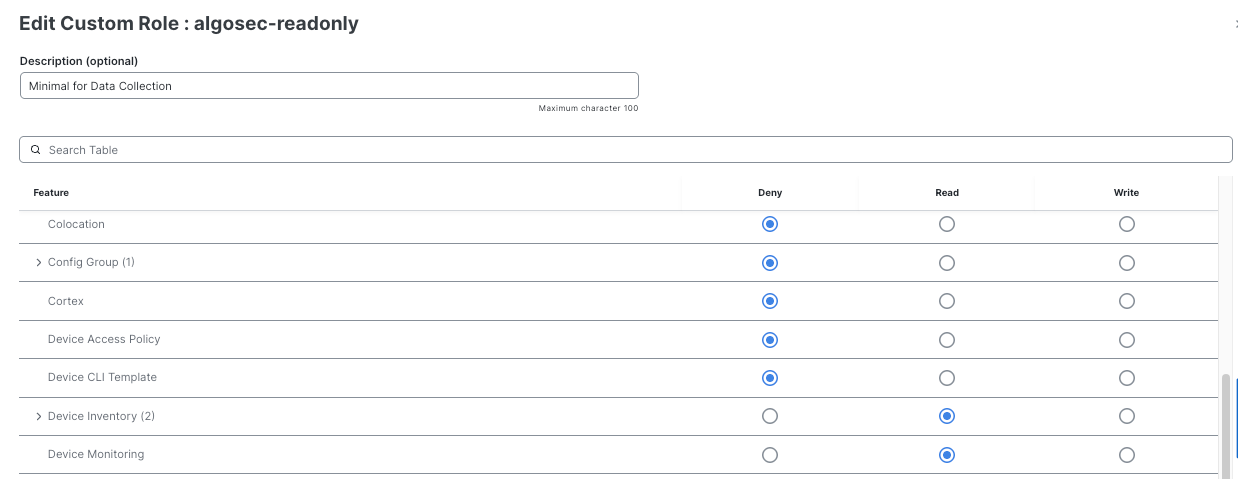
Task: Select Read for Config Group
Action: coord(946,263)
